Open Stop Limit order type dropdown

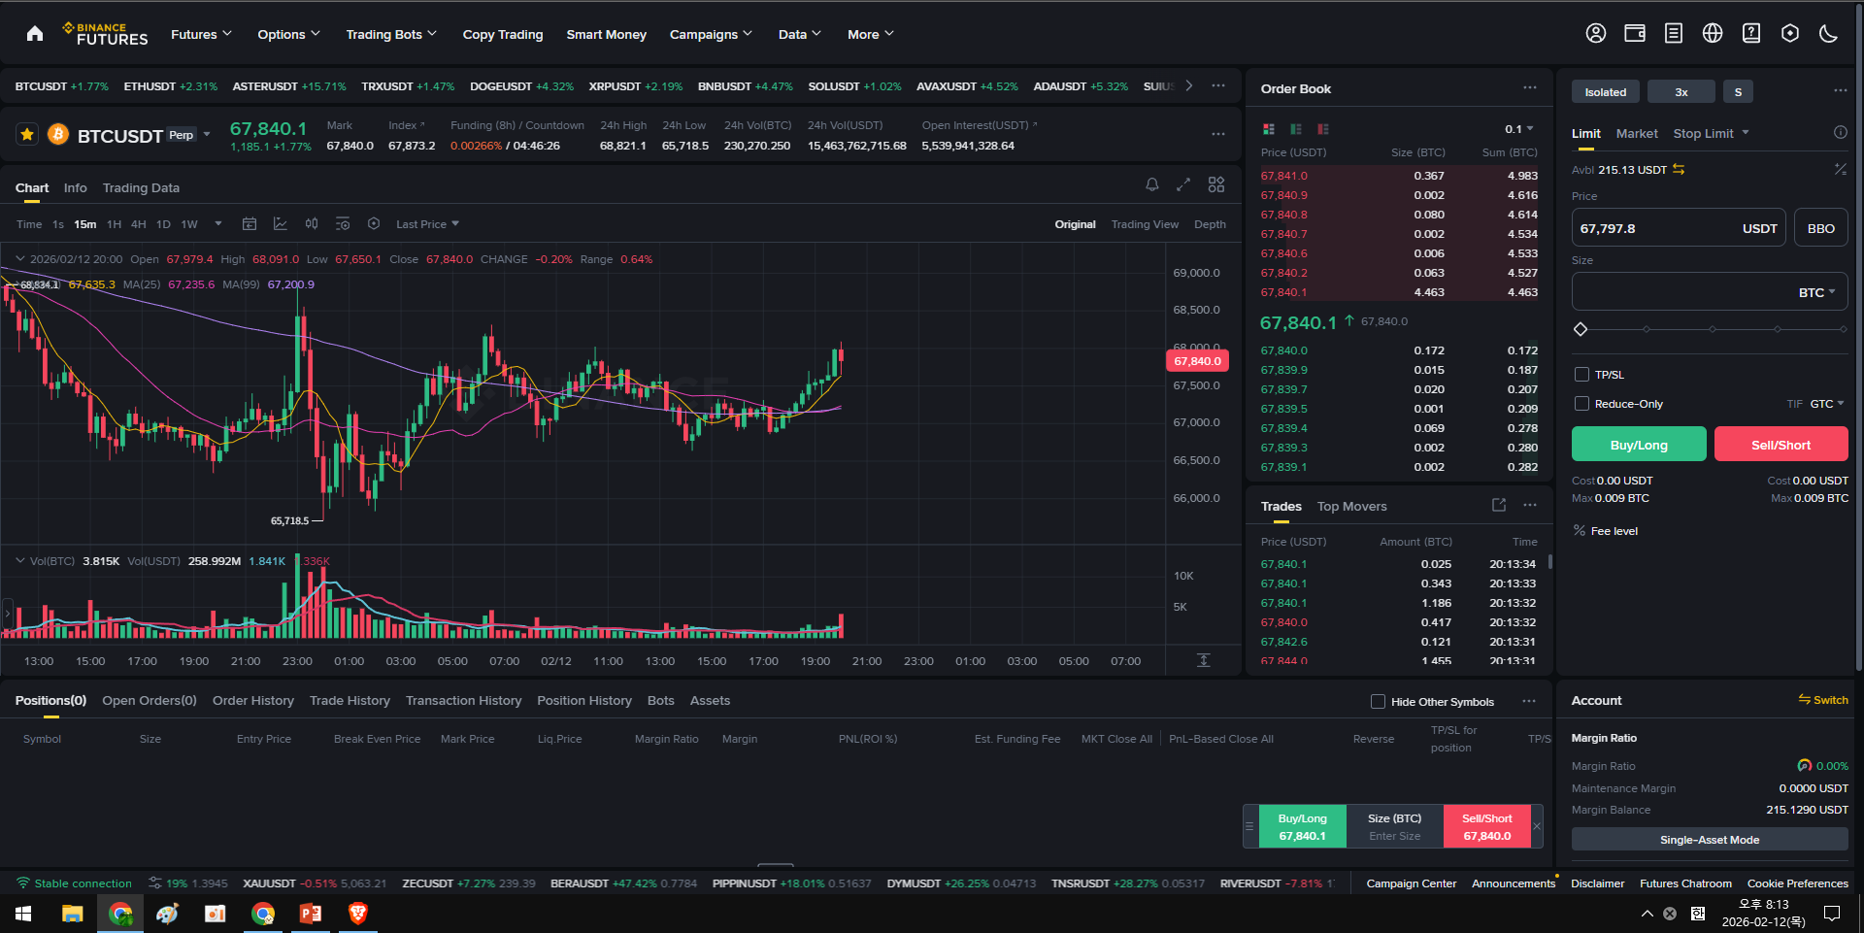point(1711,133)
